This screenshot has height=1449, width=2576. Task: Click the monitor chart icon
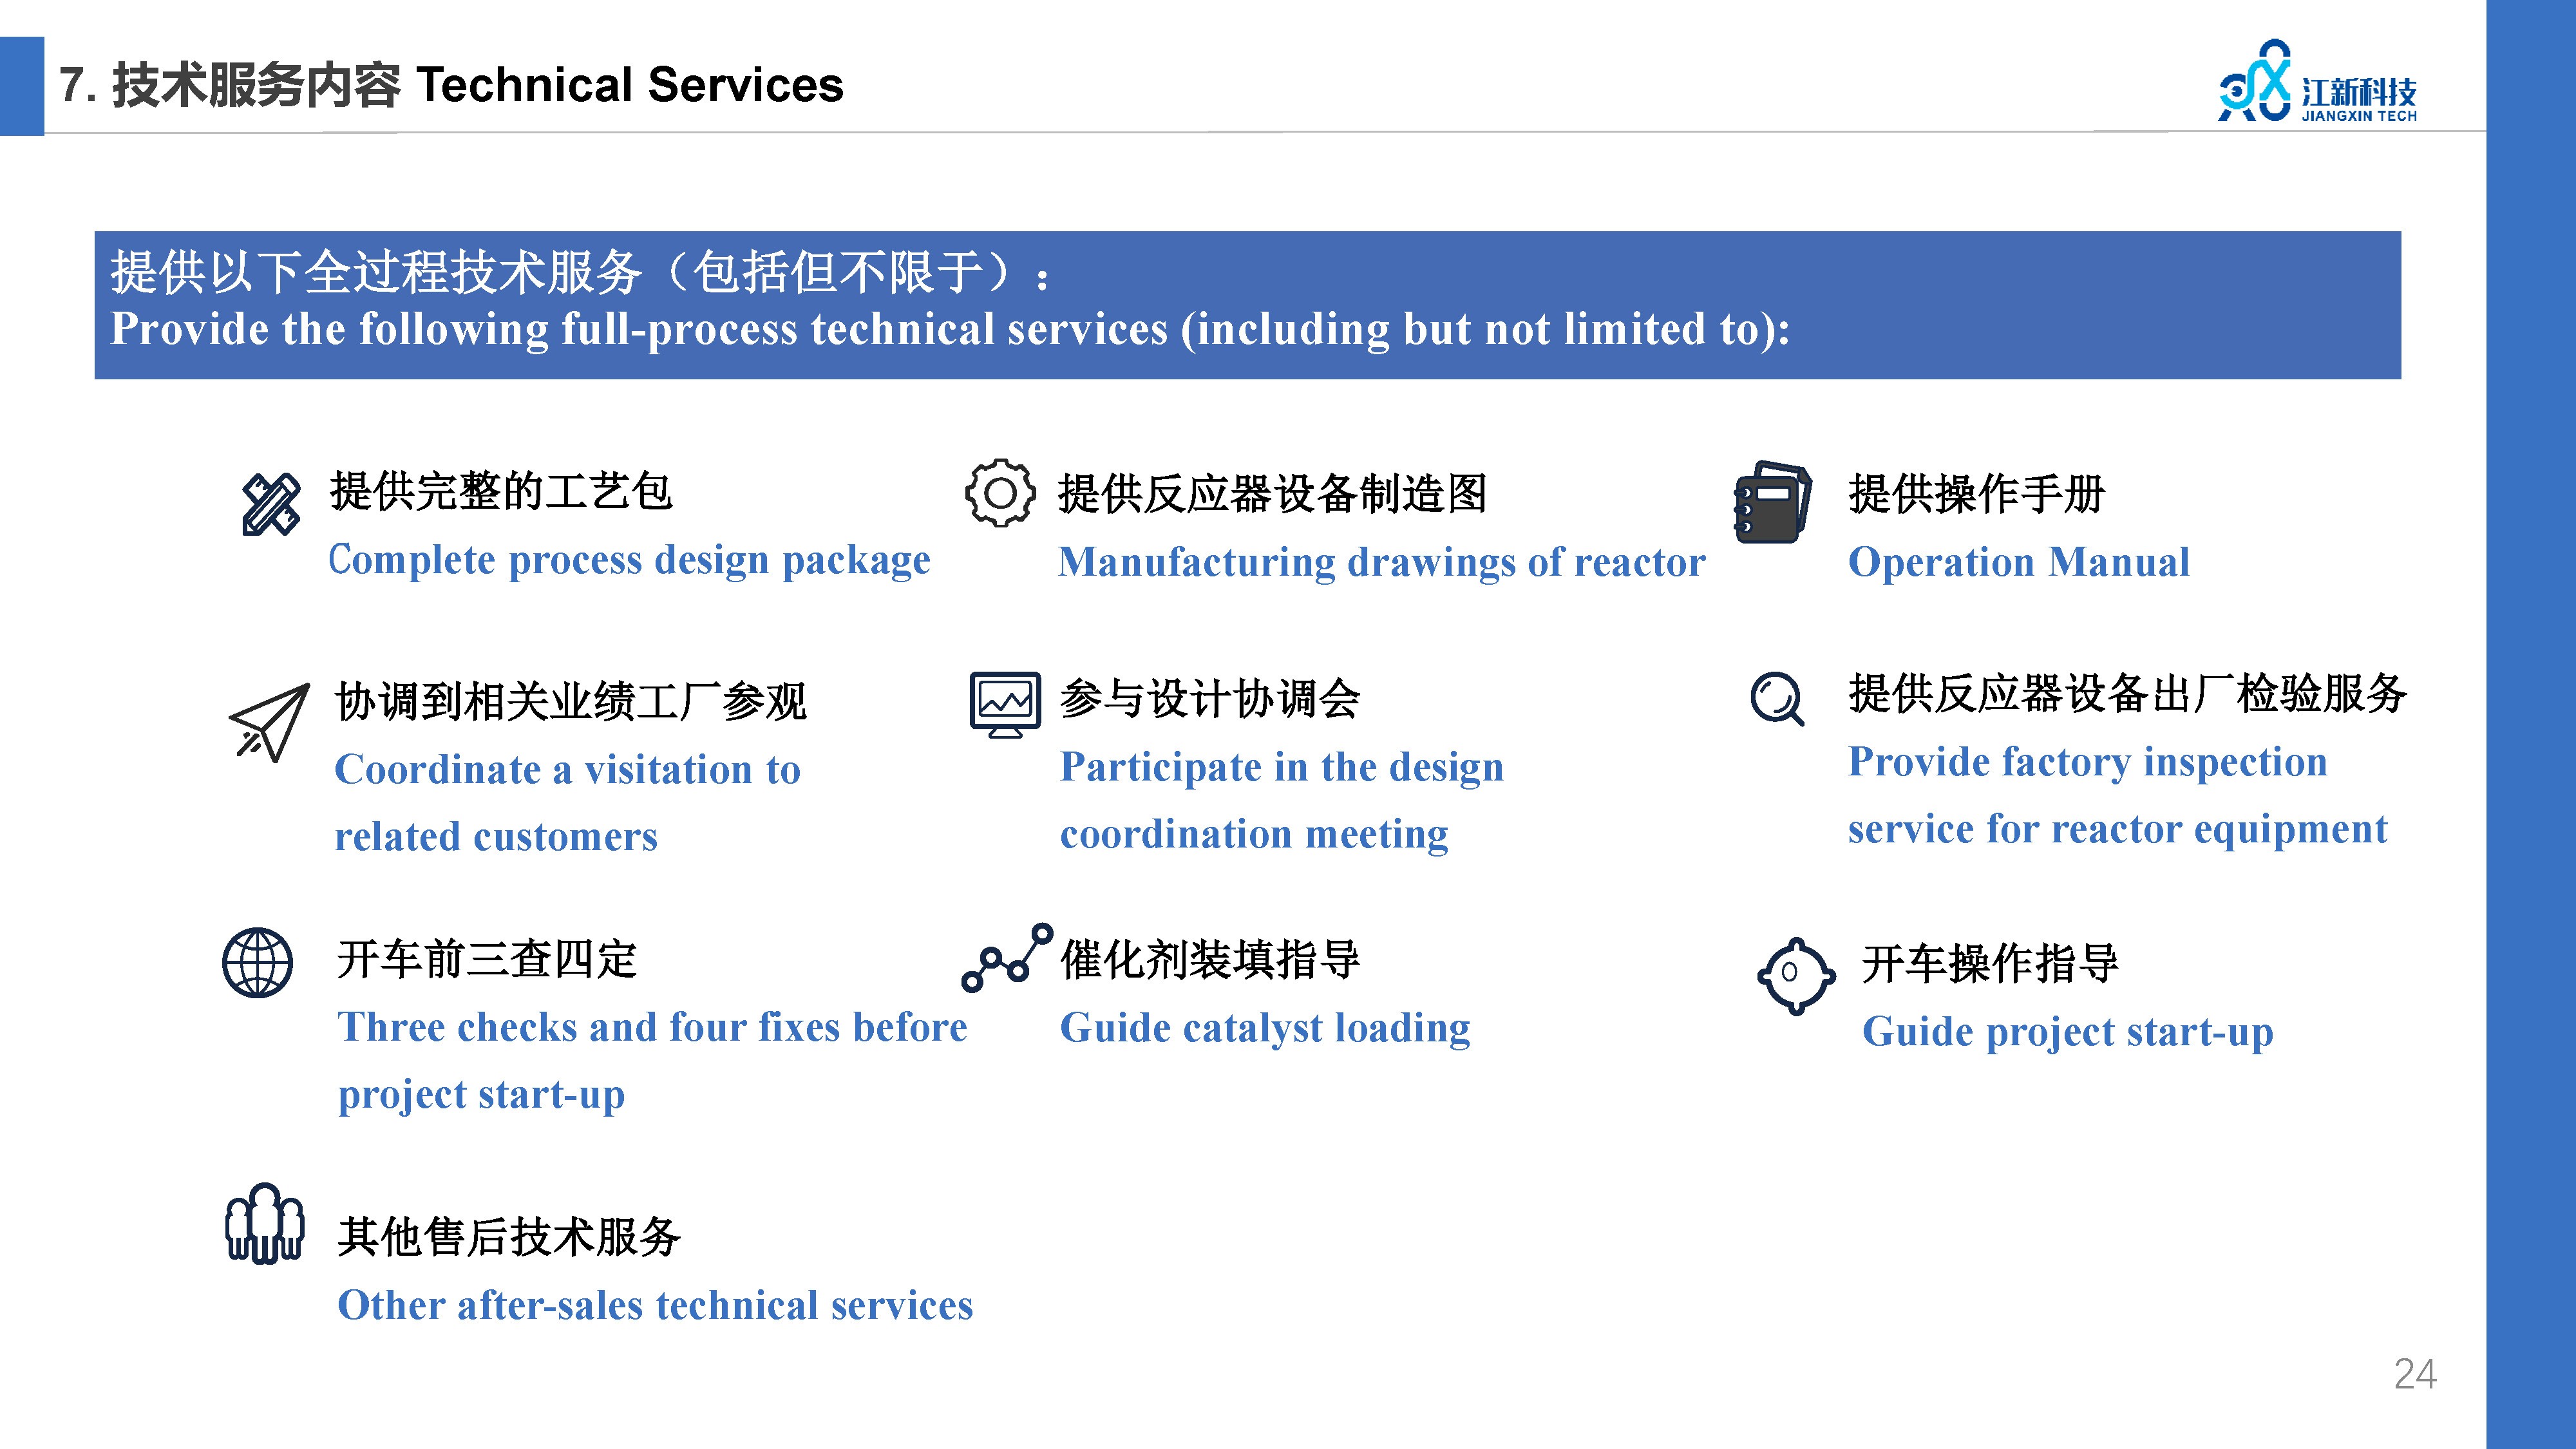[1005, 704]
